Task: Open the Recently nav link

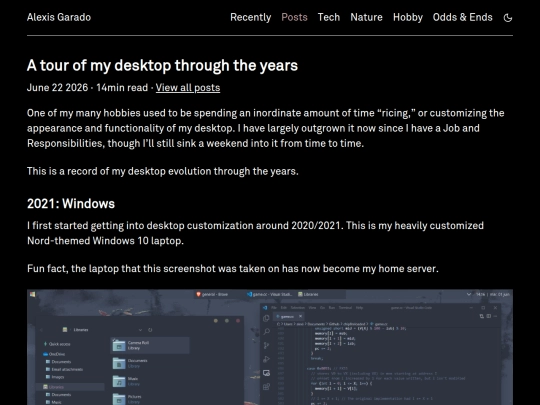Action: click(x=250, y=17)
